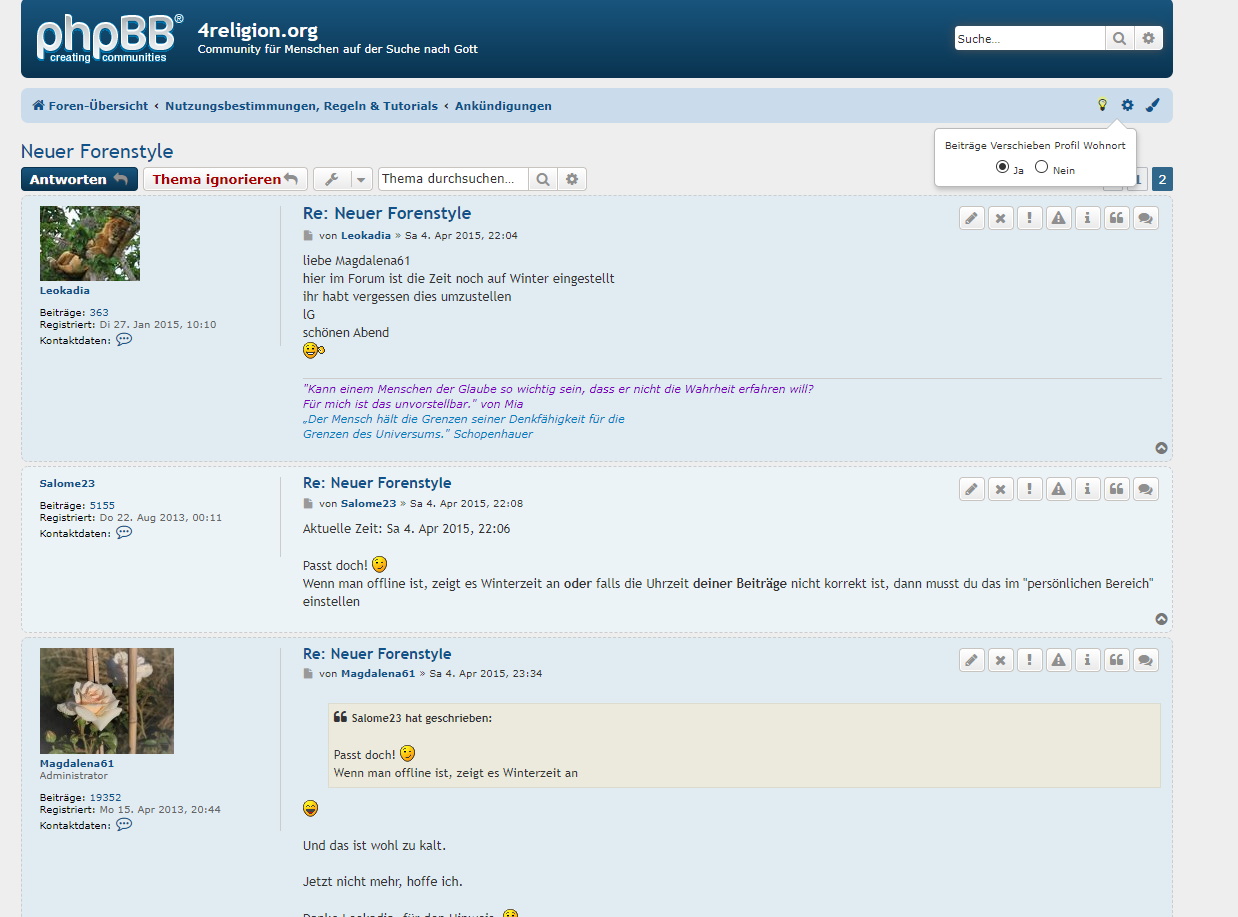Screen dimensions: 1238x917
Task: Delete Leokadia's post using the X icon
Action: click(1001, 218)
